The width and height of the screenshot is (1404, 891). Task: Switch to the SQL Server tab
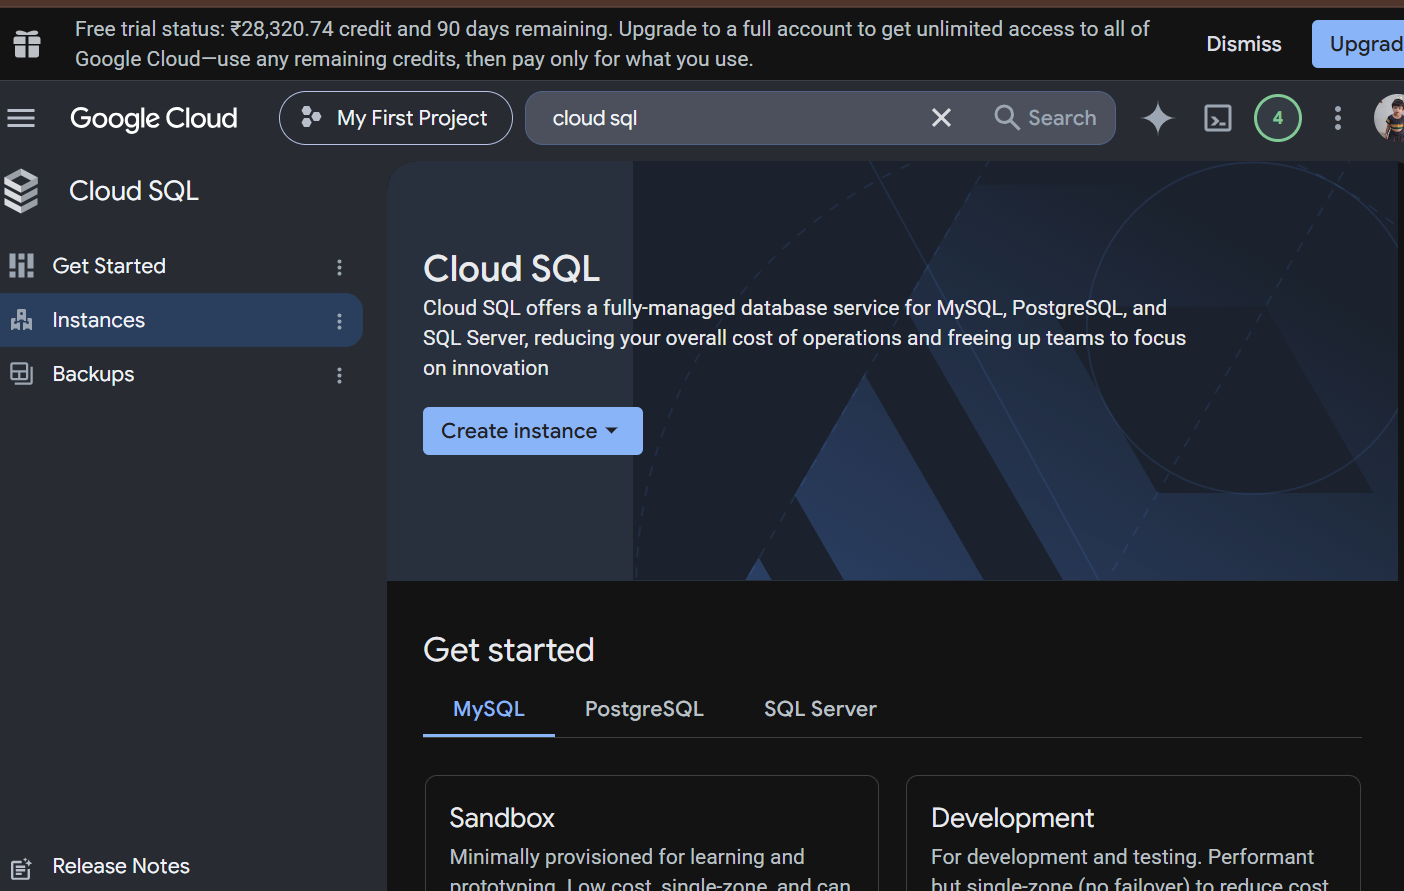pyautogui.click(x=820, y=709)
